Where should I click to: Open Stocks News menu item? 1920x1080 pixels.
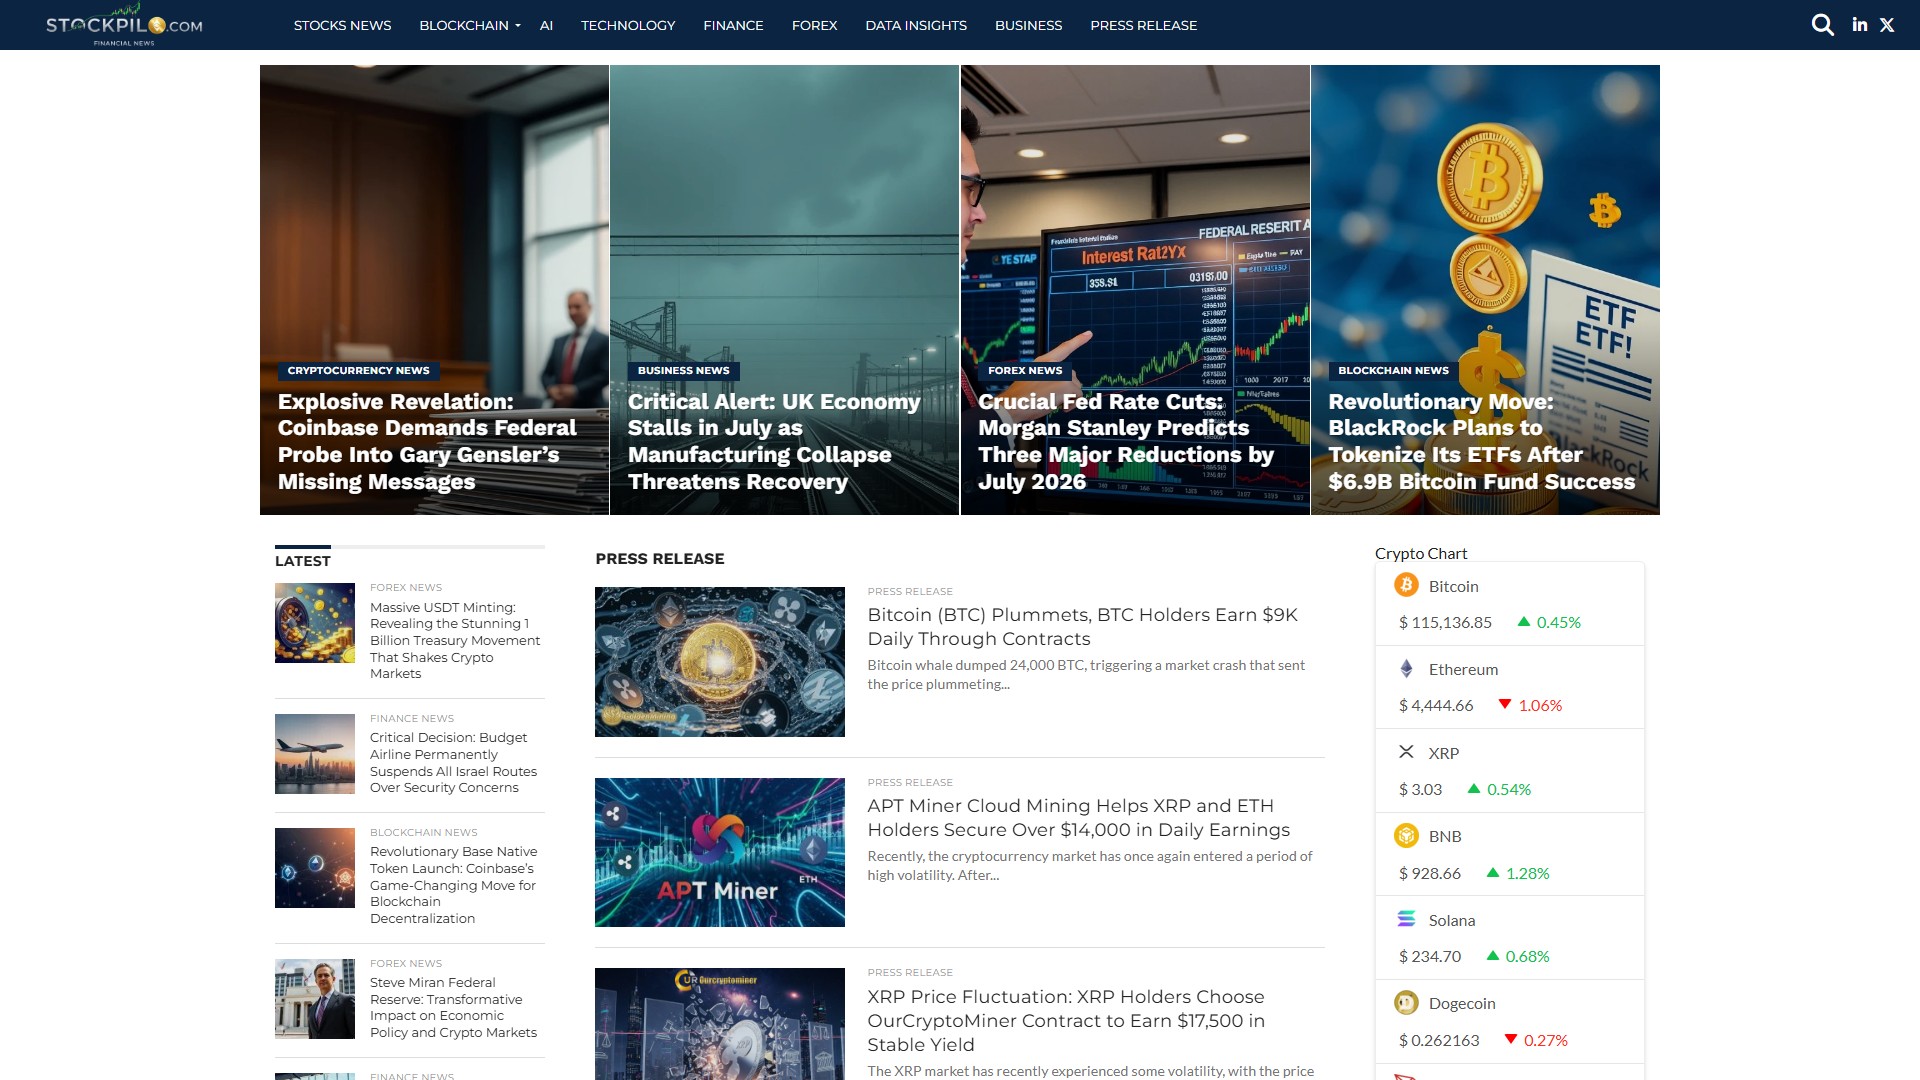[342, 25]
